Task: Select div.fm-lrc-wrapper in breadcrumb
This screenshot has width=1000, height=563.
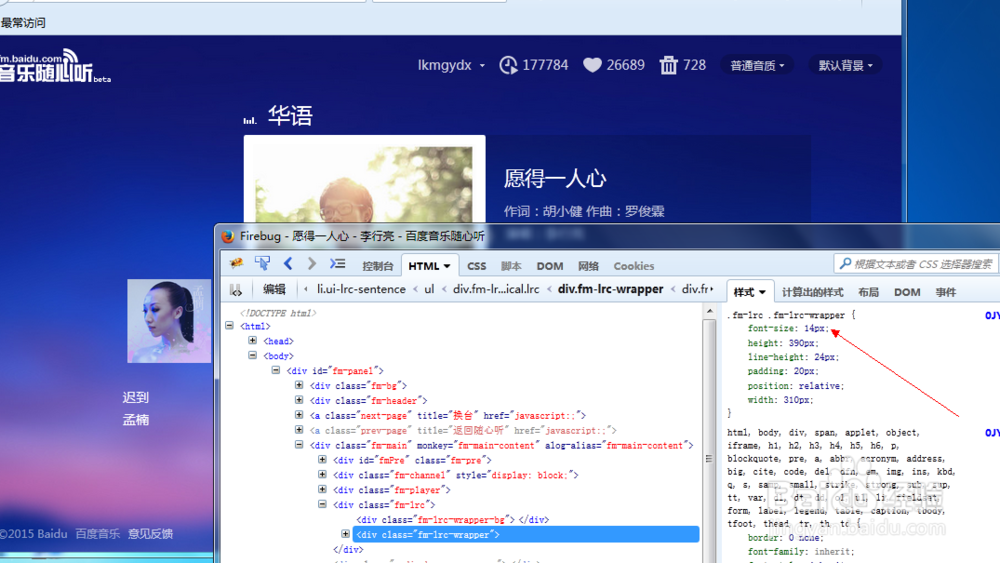Action: 610,289
